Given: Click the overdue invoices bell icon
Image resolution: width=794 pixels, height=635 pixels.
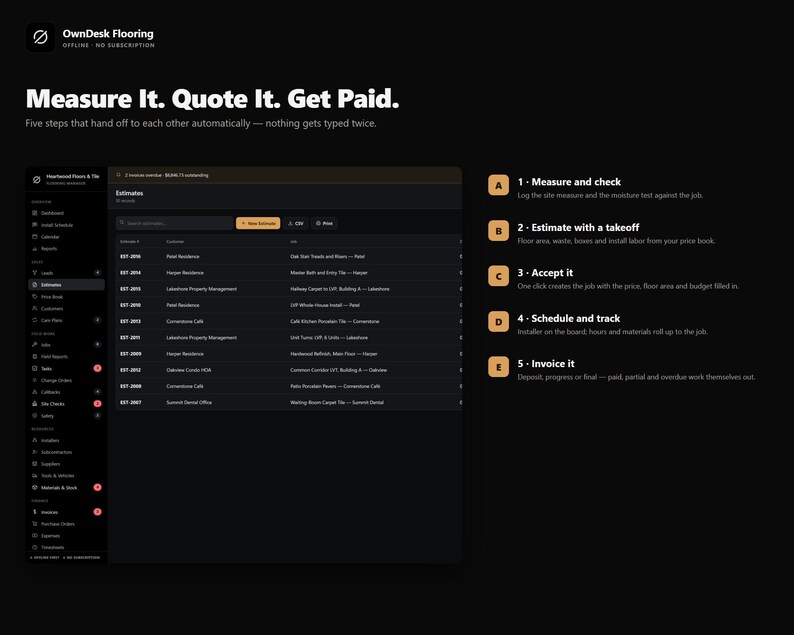Looking at the screenshot, I should [x=118, y=175].
